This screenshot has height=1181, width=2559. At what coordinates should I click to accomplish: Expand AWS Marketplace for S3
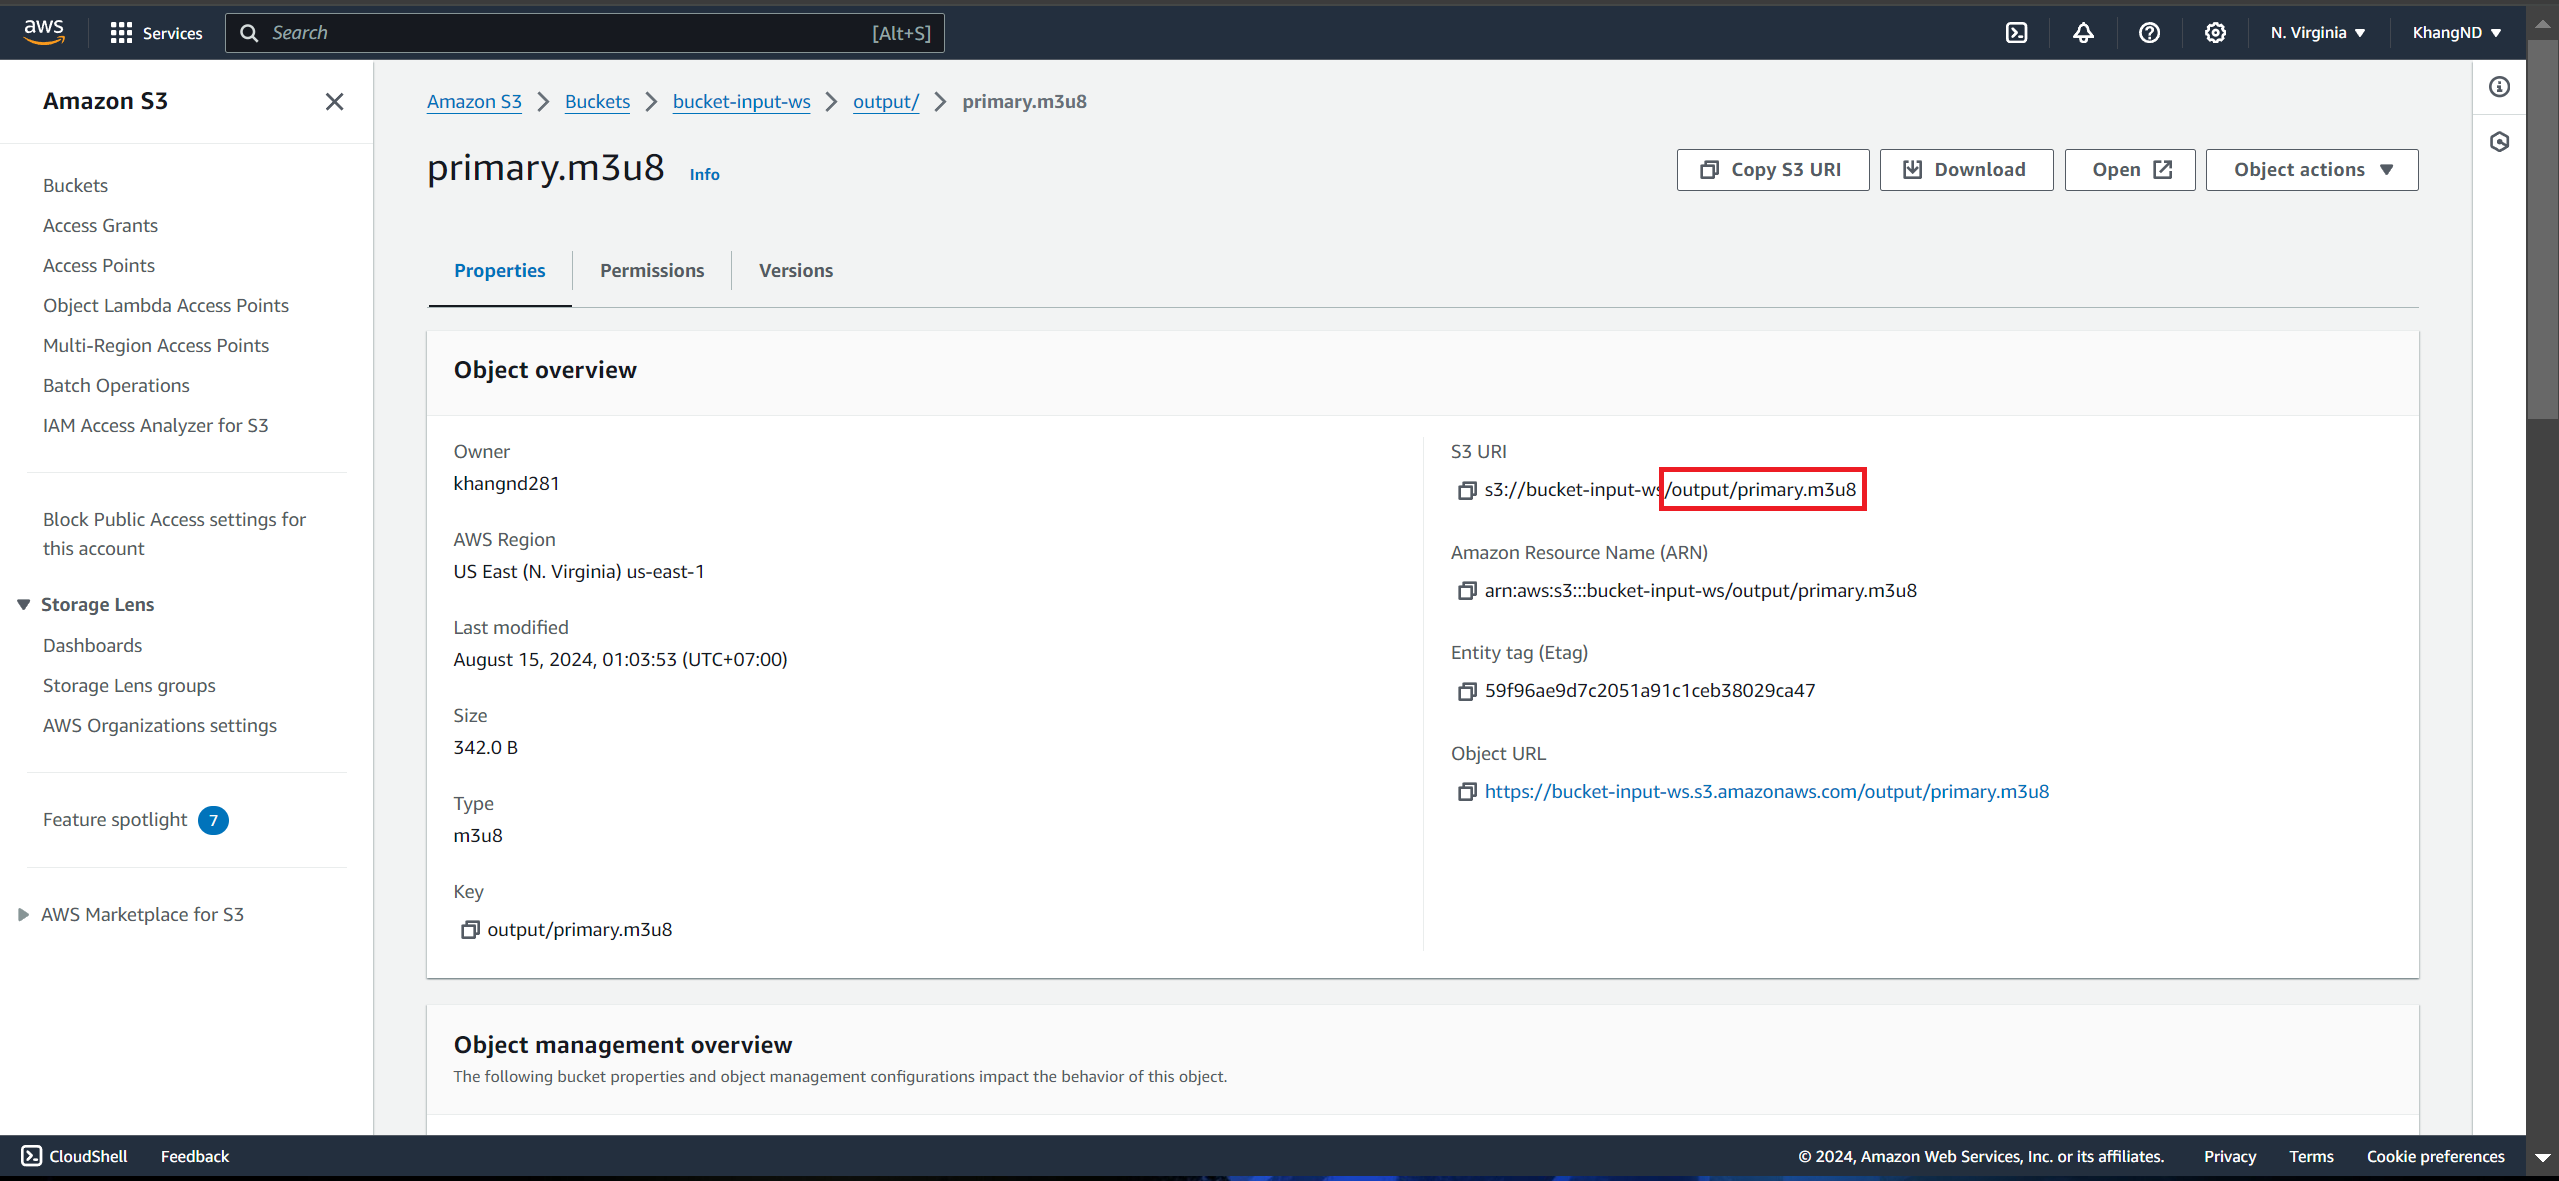(23, 915)
